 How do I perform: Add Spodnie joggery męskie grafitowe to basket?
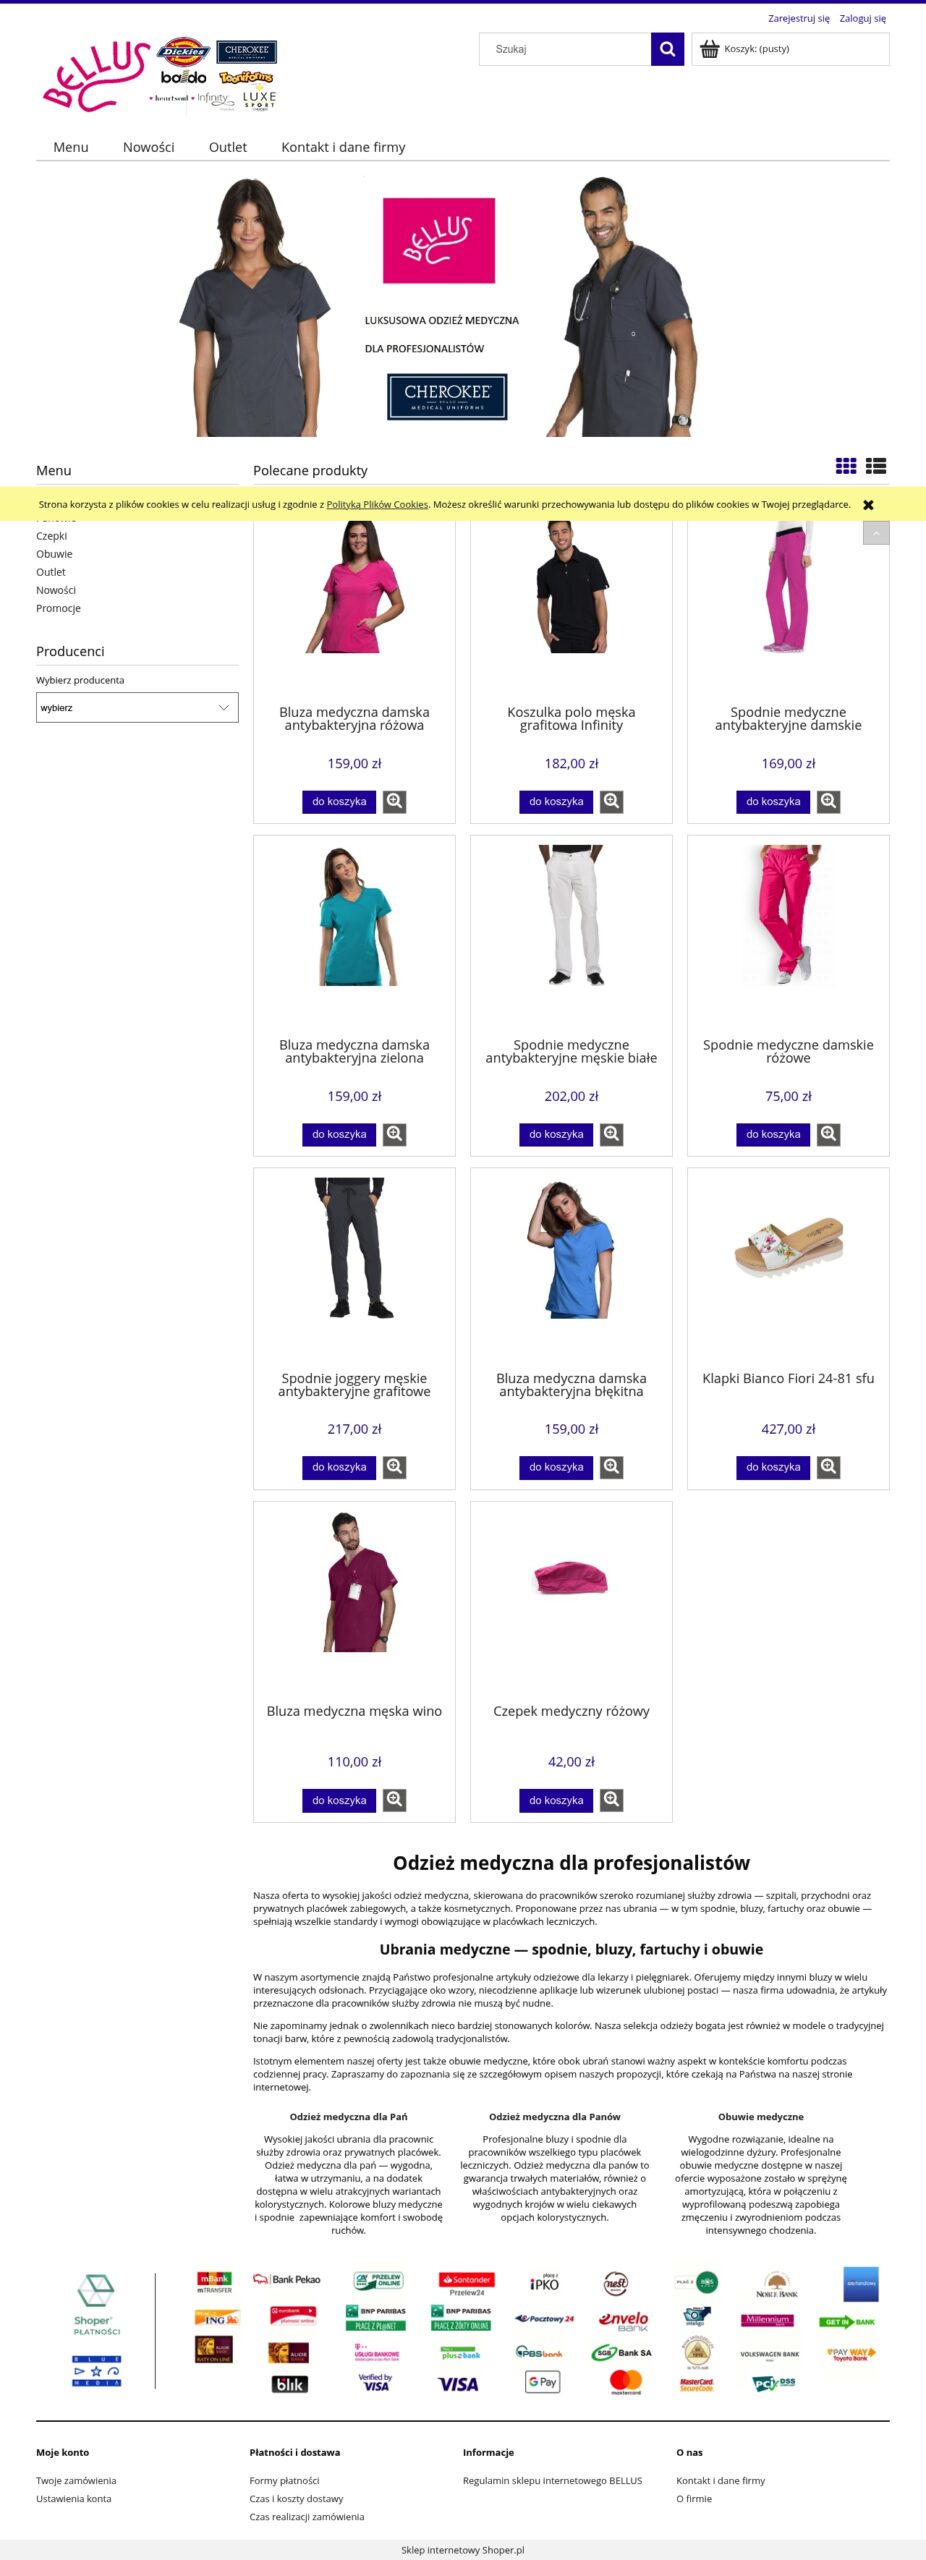point(339,1467)
